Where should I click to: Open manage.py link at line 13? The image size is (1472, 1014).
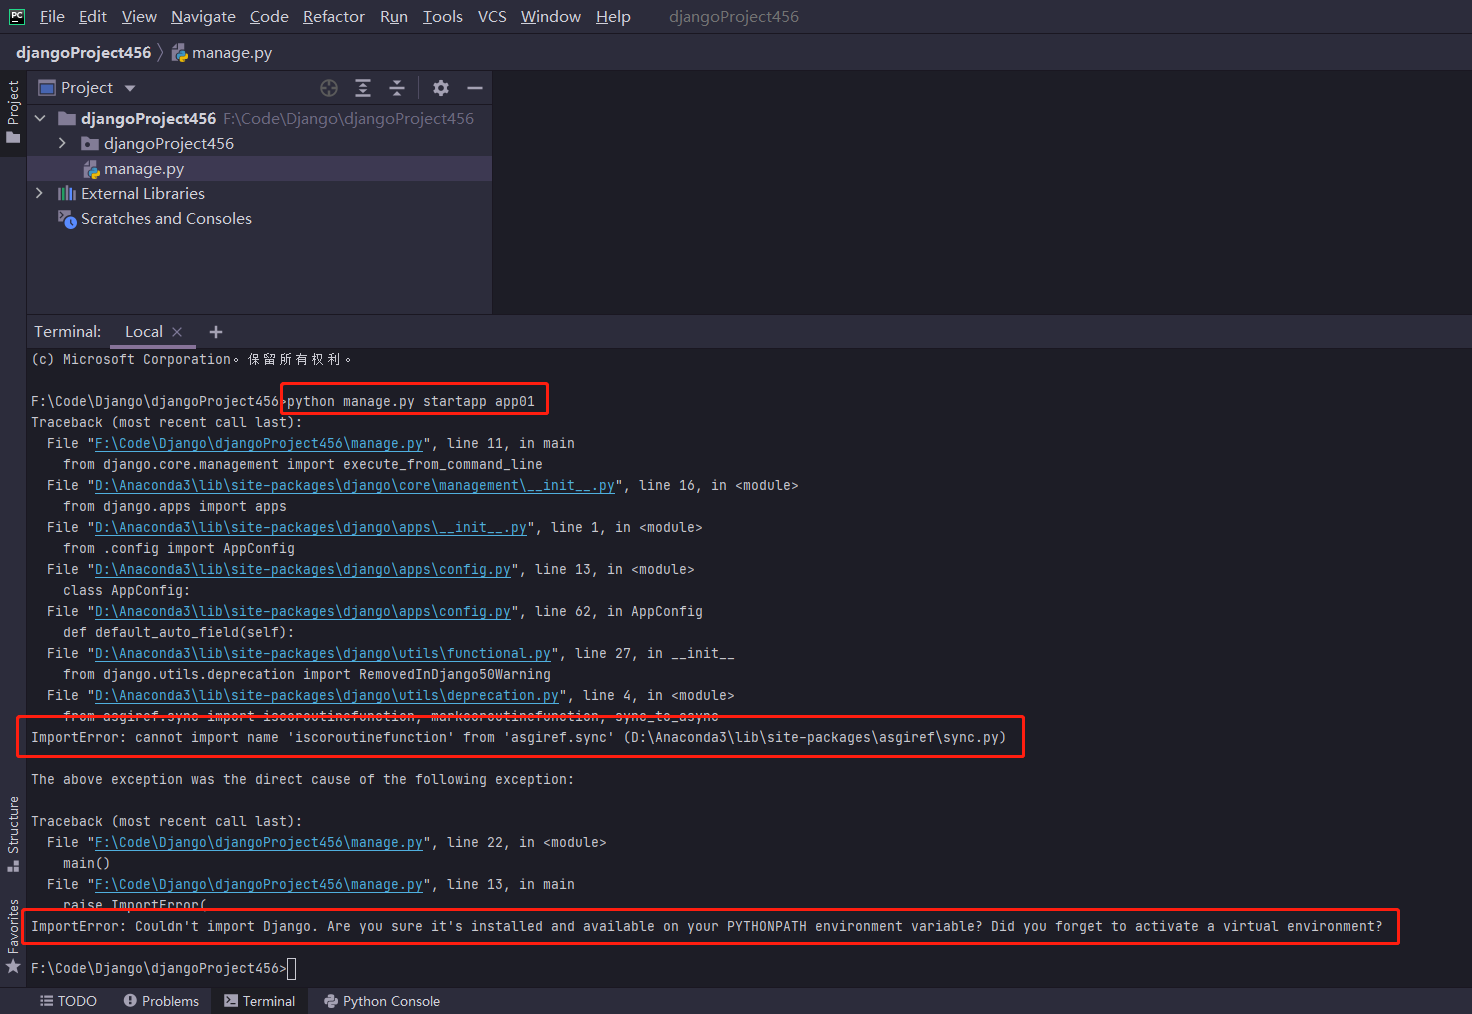(259, 884)
